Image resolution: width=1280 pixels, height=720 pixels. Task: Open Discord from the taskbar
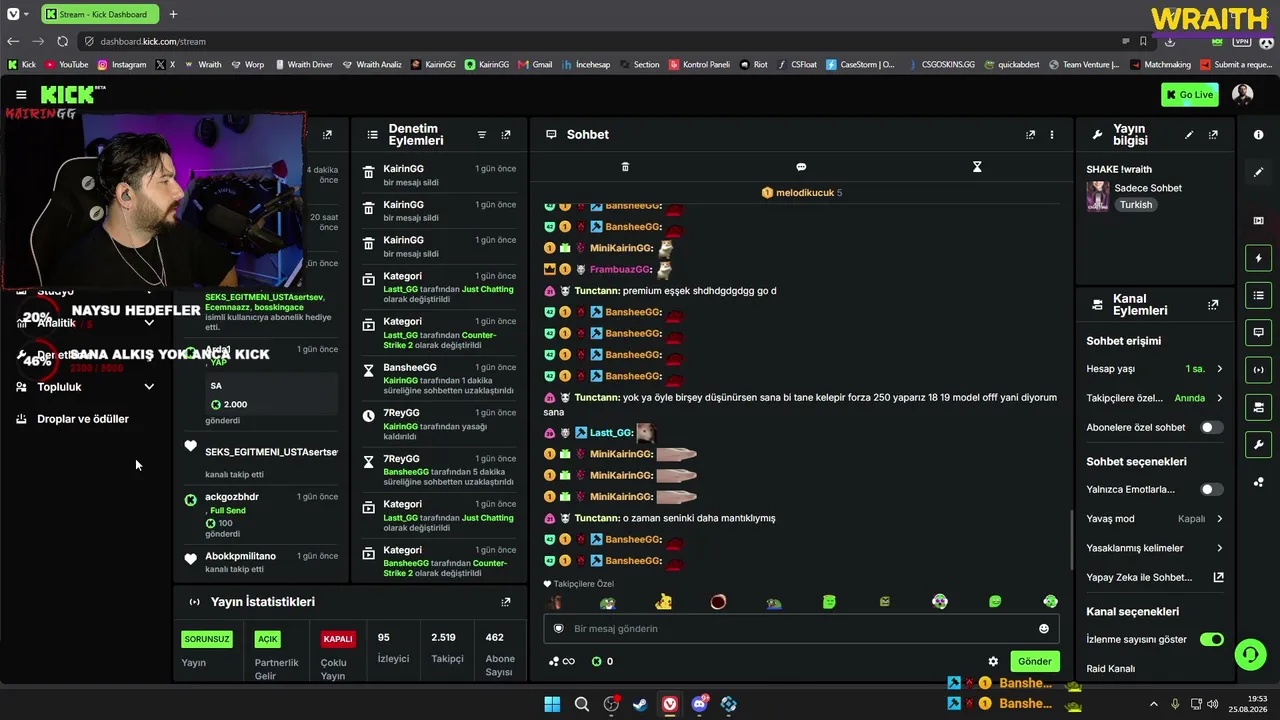pos(699,704)
